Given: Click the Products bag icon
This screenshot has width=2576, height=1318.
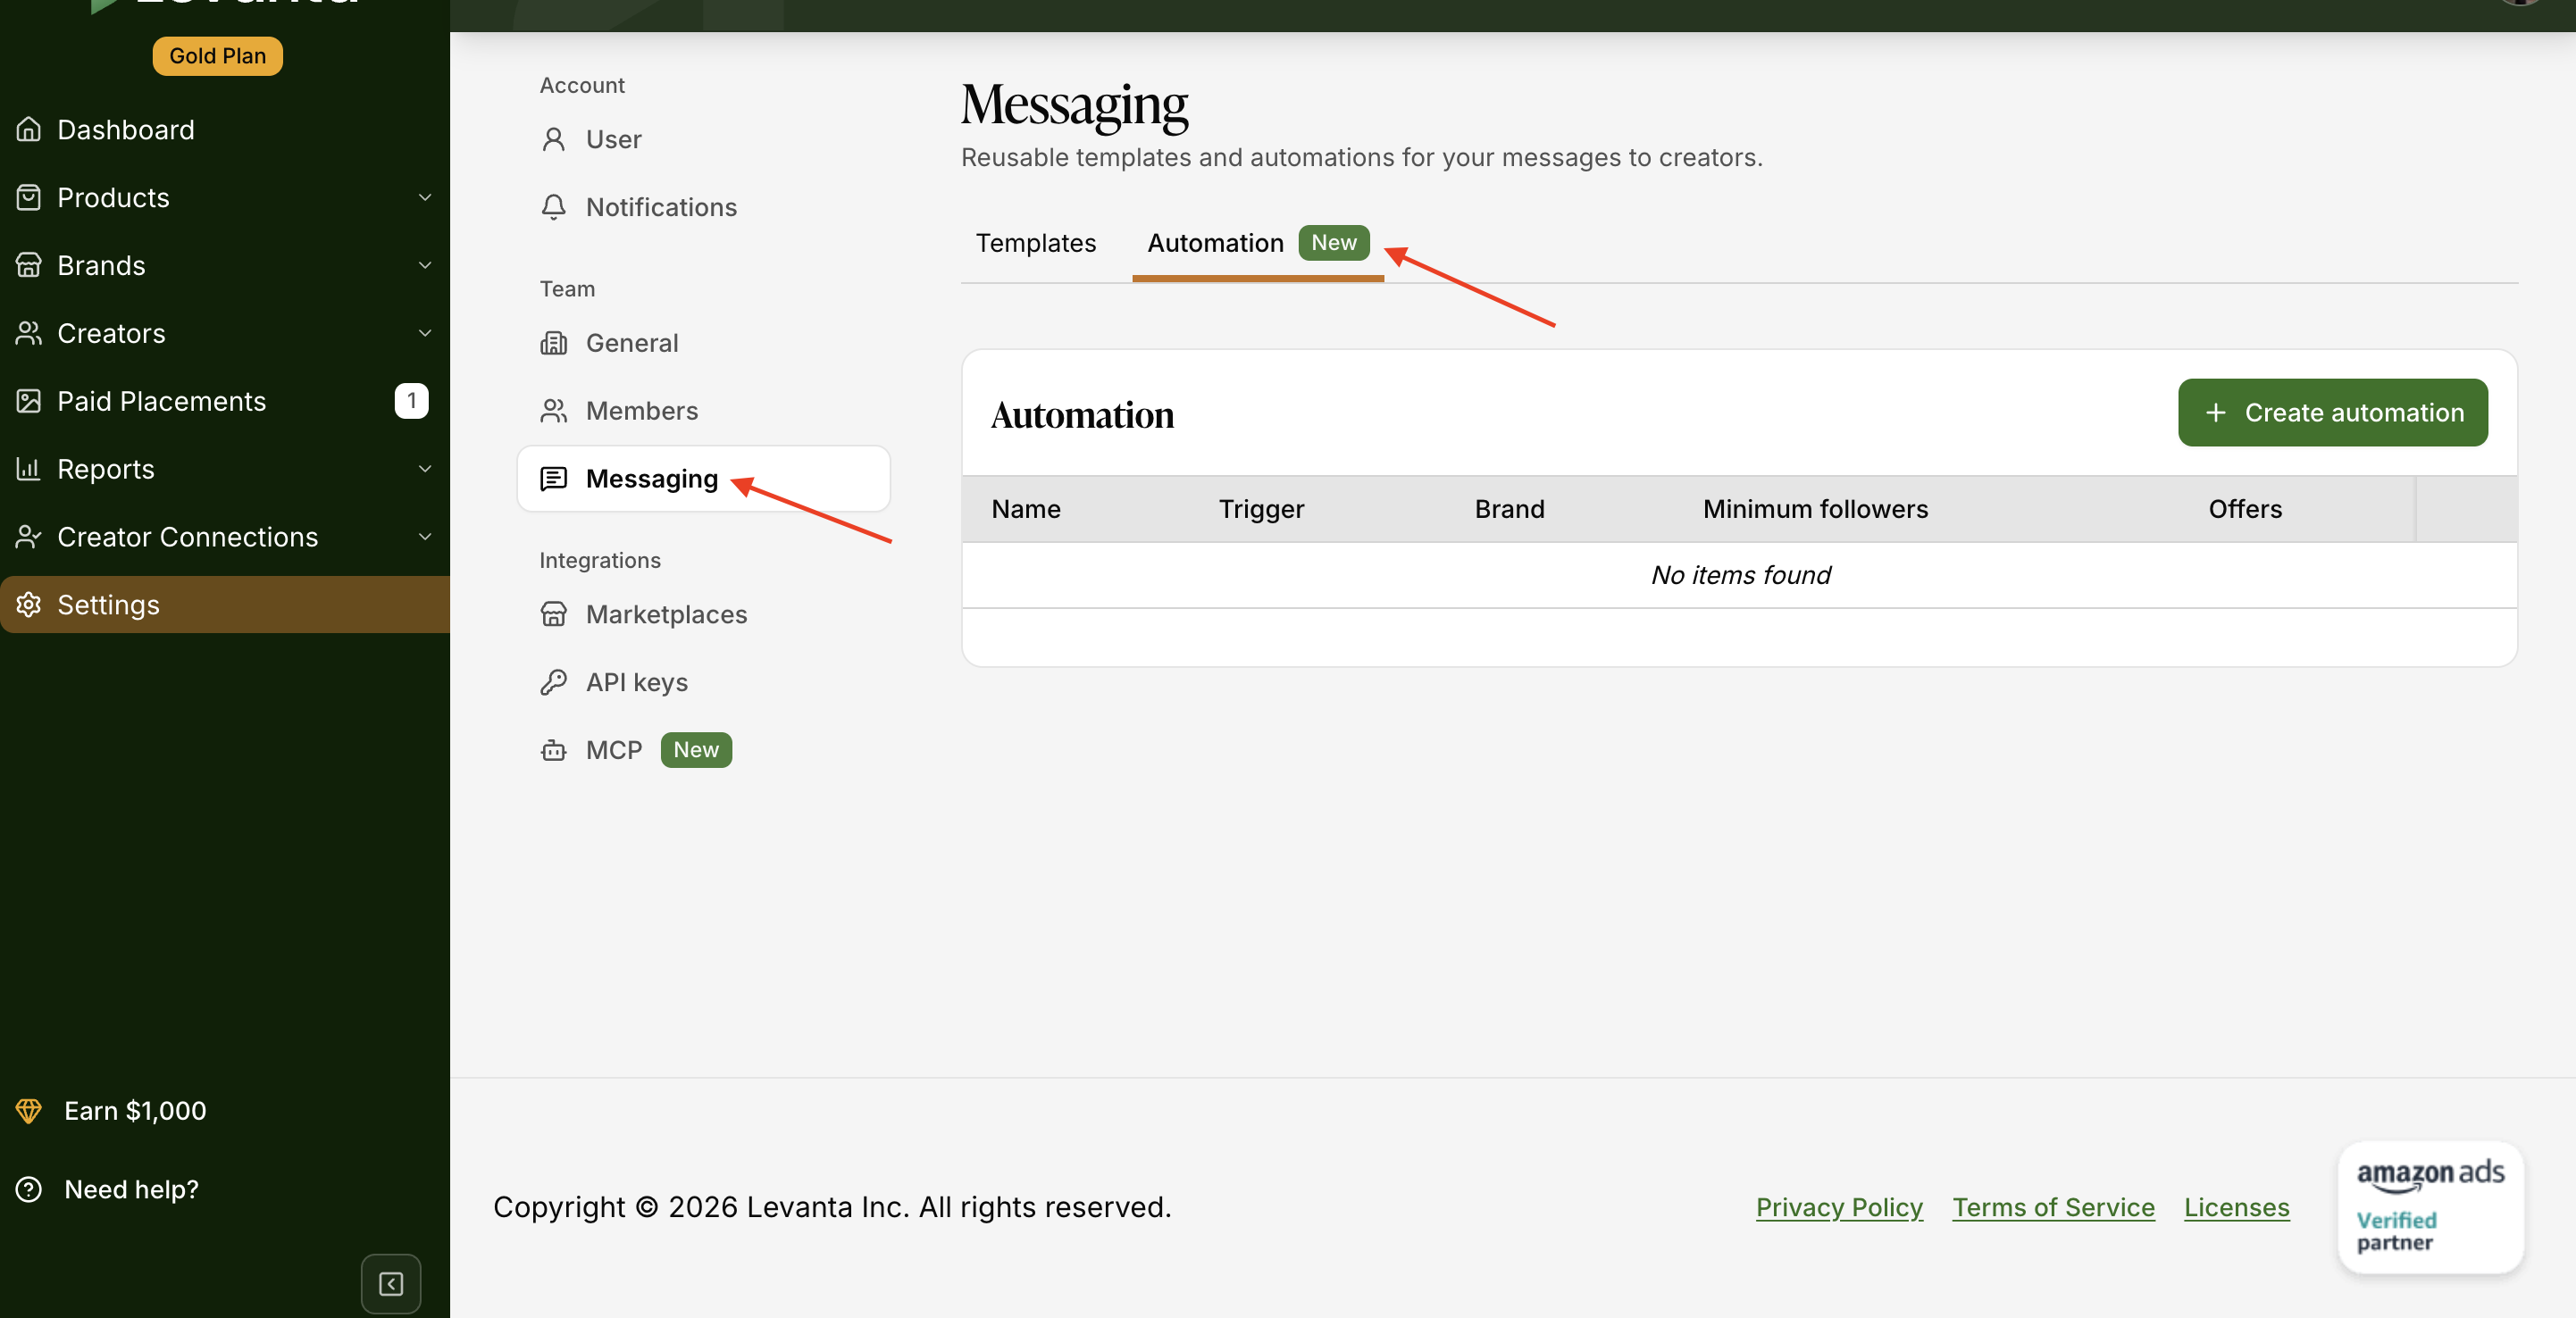Looking at the screenshot, I should pyautogui.click(x=29, y=197).
